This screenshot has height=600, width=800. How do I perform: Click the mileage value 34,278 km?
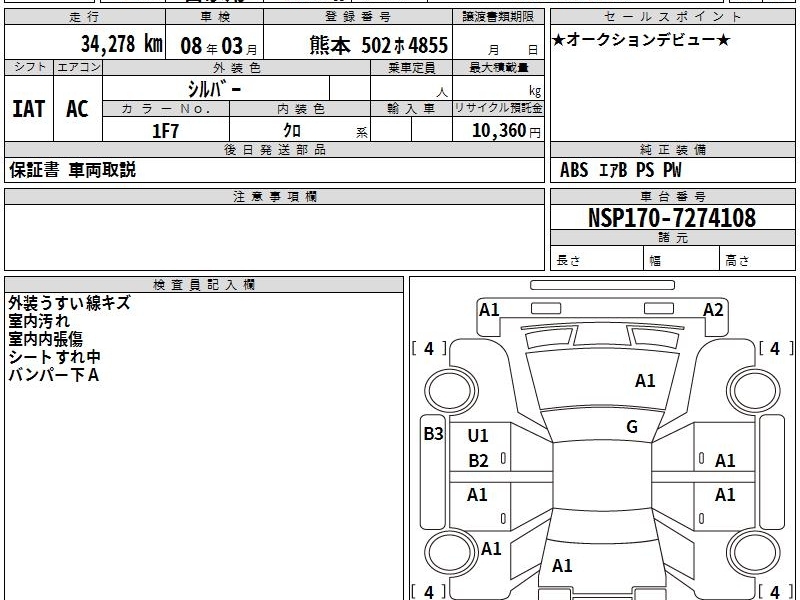121,44
